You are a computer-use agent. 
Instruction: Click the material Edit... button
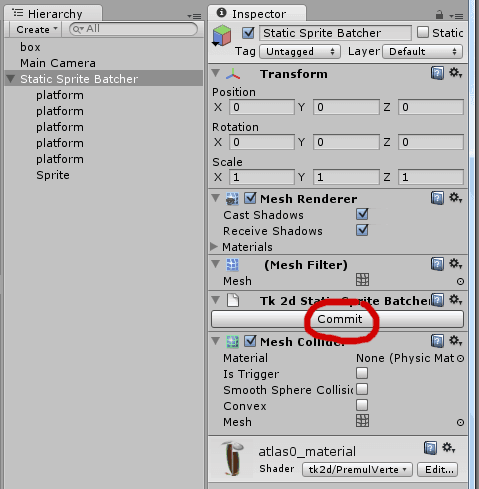[437, 470]
